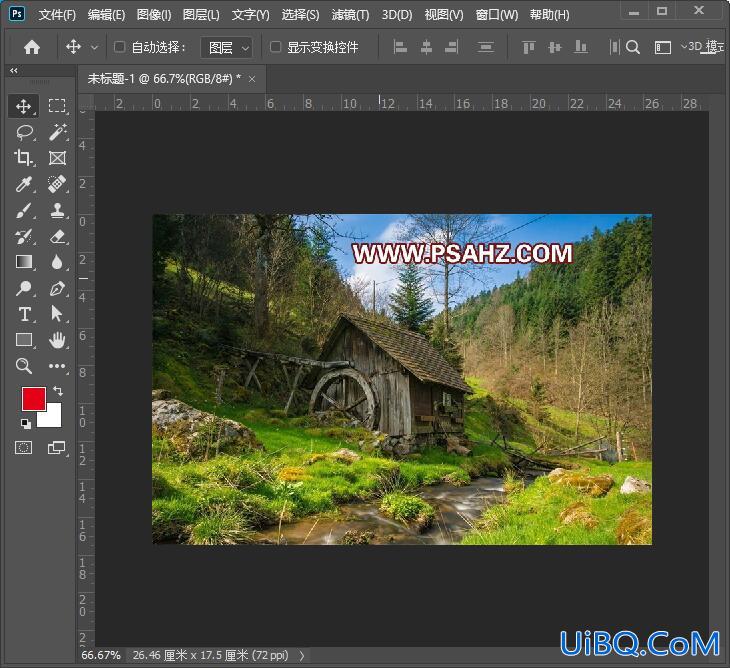Click the Home icon in options bar
This screenshot has height=668, width=730.
[x=32, y=47]
